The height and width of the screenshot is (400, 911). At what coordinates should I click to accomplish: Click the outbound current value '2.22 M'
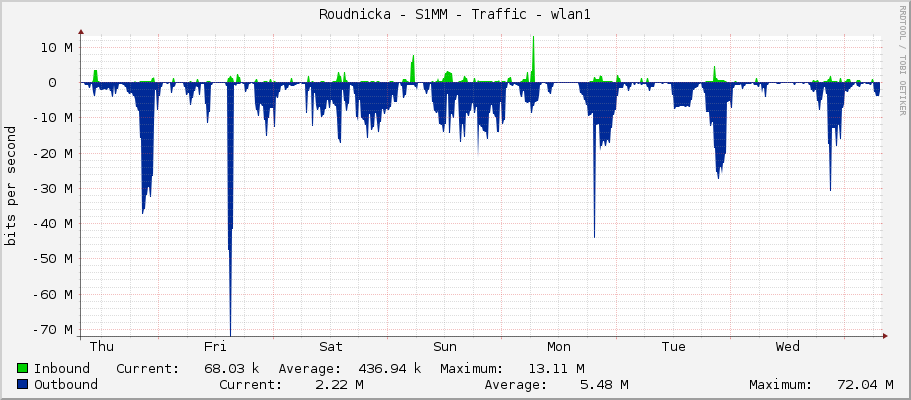[x=340, y=384]
